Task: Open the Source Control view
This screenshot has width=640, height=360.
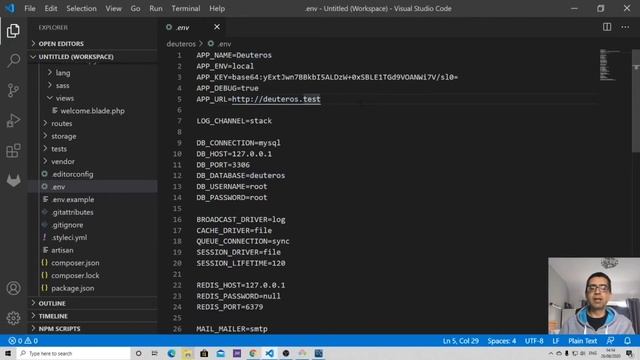Action: click(13, 90)
